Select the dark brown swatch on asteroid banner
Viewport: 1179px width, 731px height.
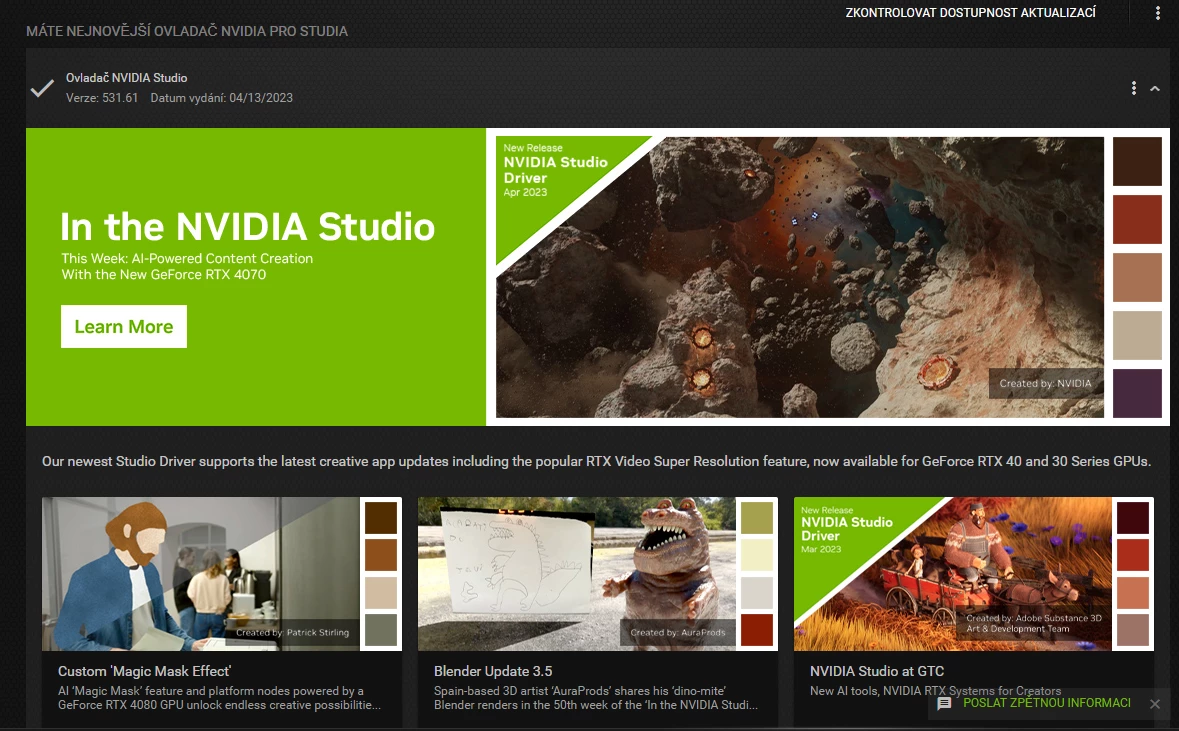tap(1137, 161)
